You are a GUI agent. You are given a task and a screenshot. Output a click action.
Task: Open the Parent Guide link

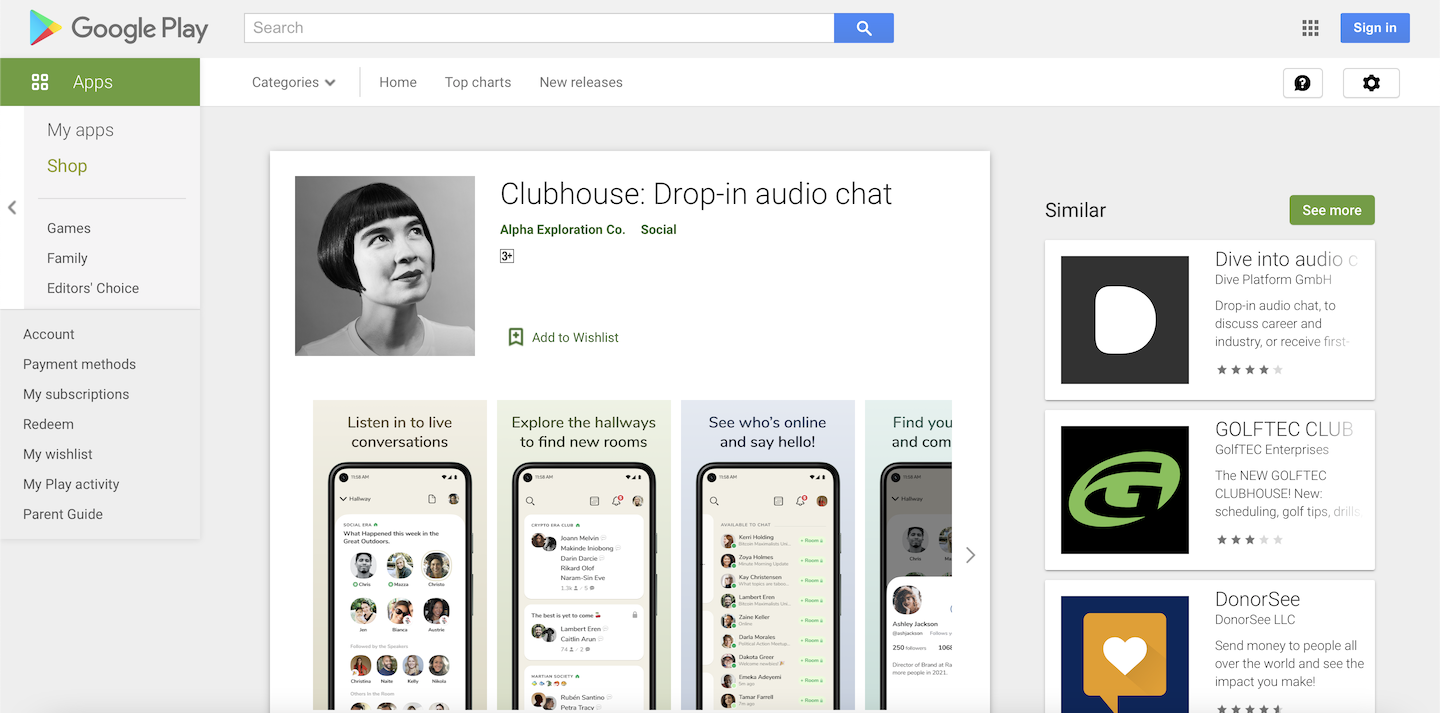[x=63, y=514]
